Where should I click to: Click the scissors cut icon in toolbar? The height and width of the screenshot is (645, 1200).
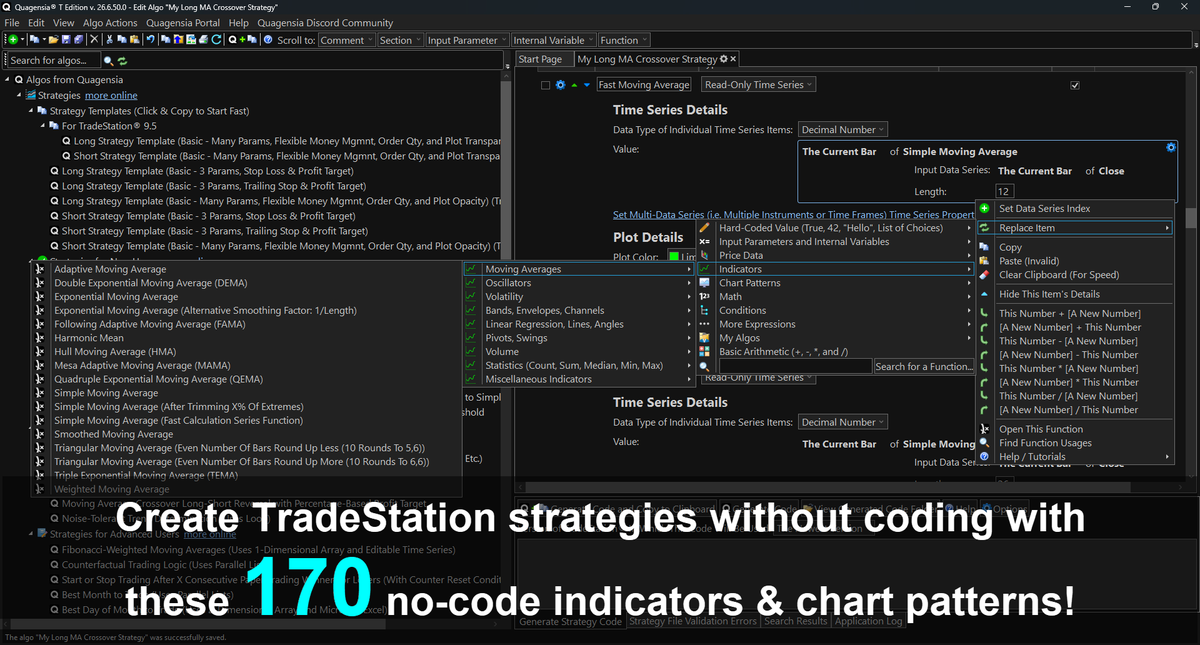click(109, 40)
